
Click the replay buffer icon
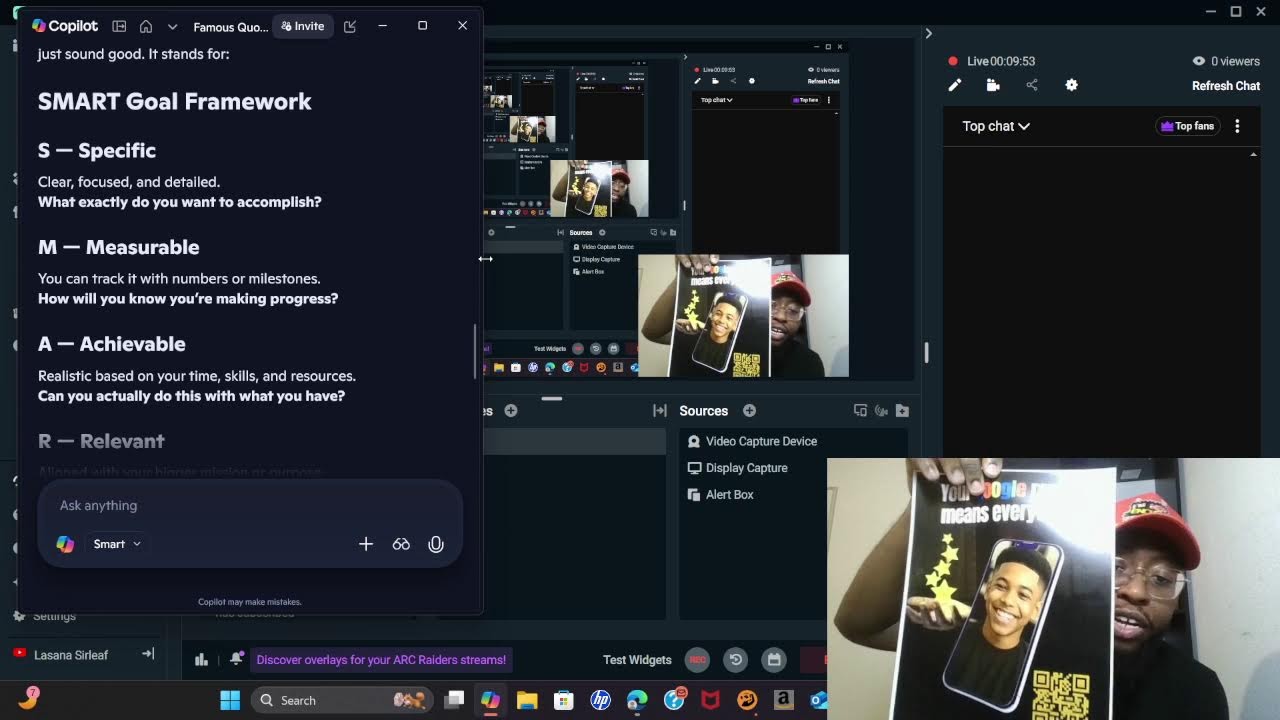(736, 660)
